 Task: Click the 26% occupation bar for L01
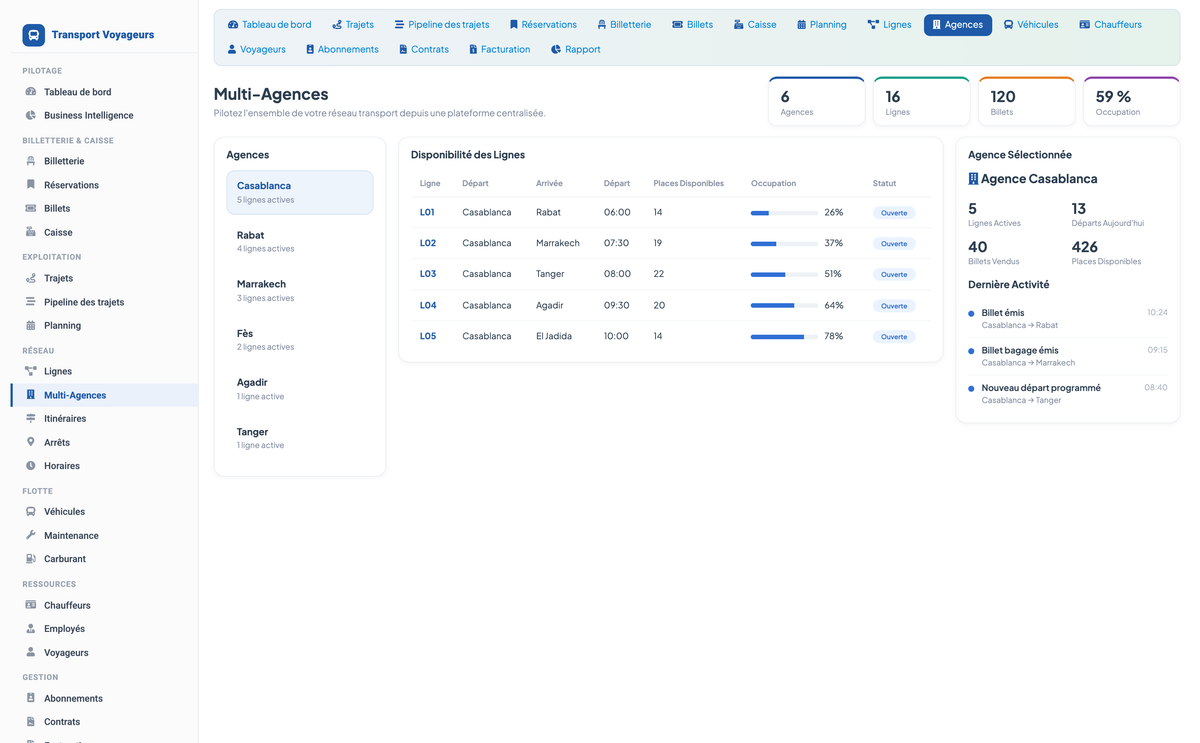[784, 213]
